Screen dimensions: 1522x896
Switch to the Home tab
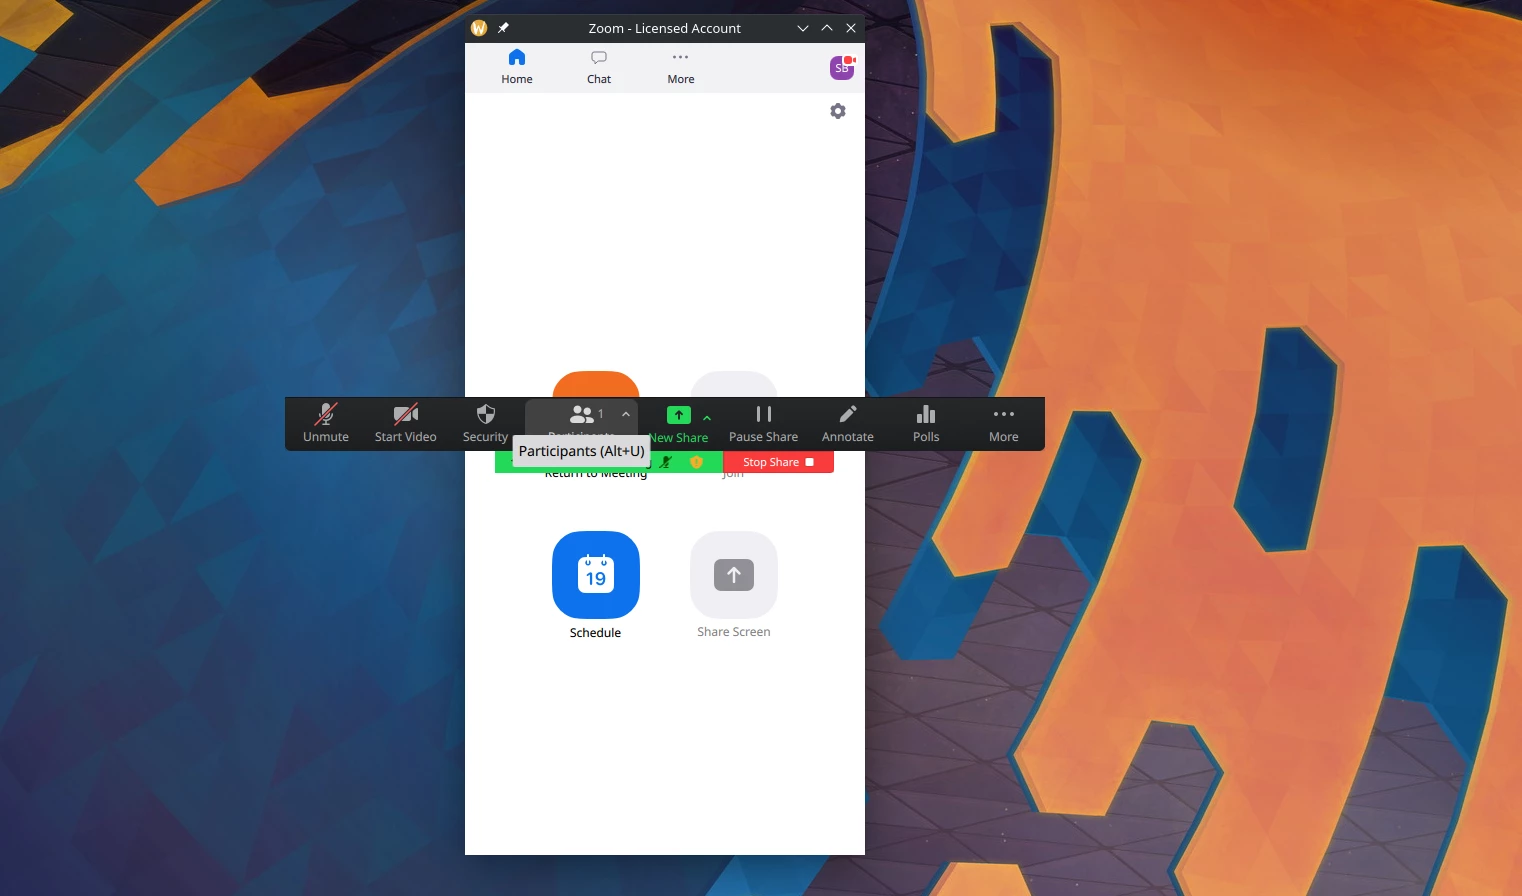click(517, 67)
